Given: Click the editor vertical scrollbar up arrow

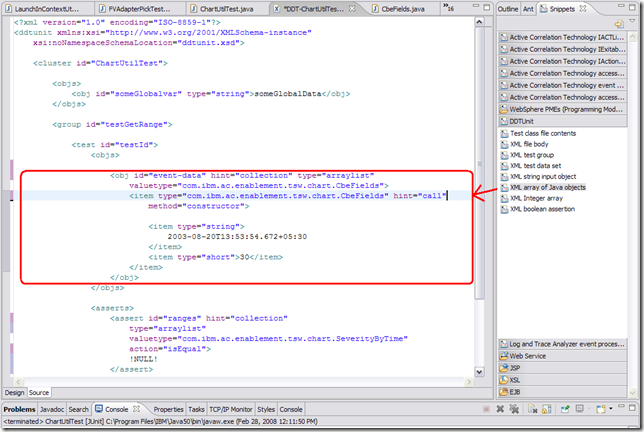Looking at the screenshot, I should 479,22.
